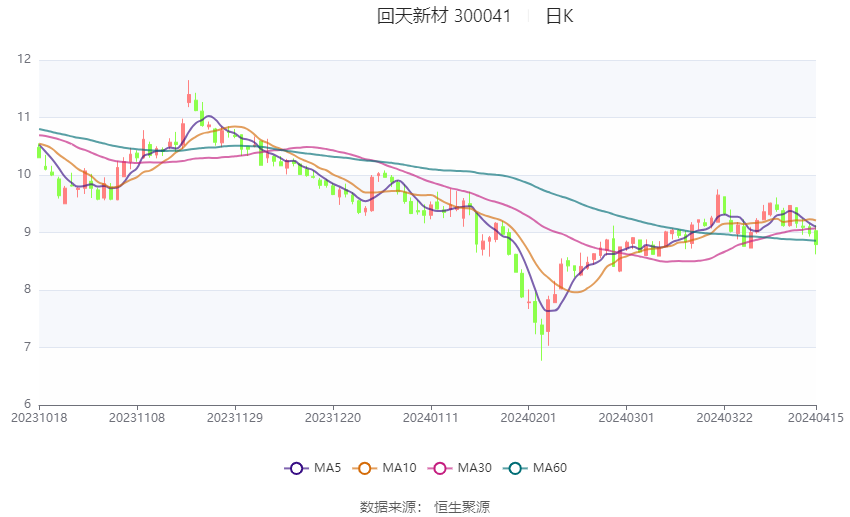Click the 12 price axis label
This screenshot has width=850, height=517.
[x=24, y=59]
